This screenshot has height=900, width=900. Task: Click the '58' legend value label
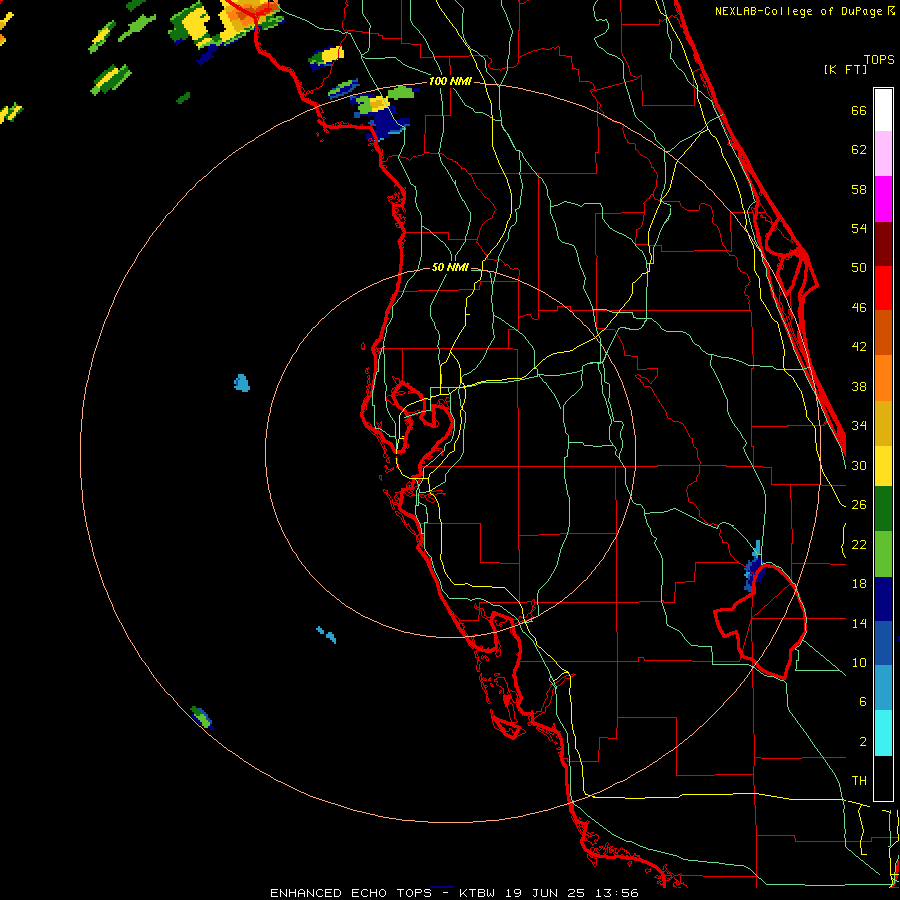[859, 189]
